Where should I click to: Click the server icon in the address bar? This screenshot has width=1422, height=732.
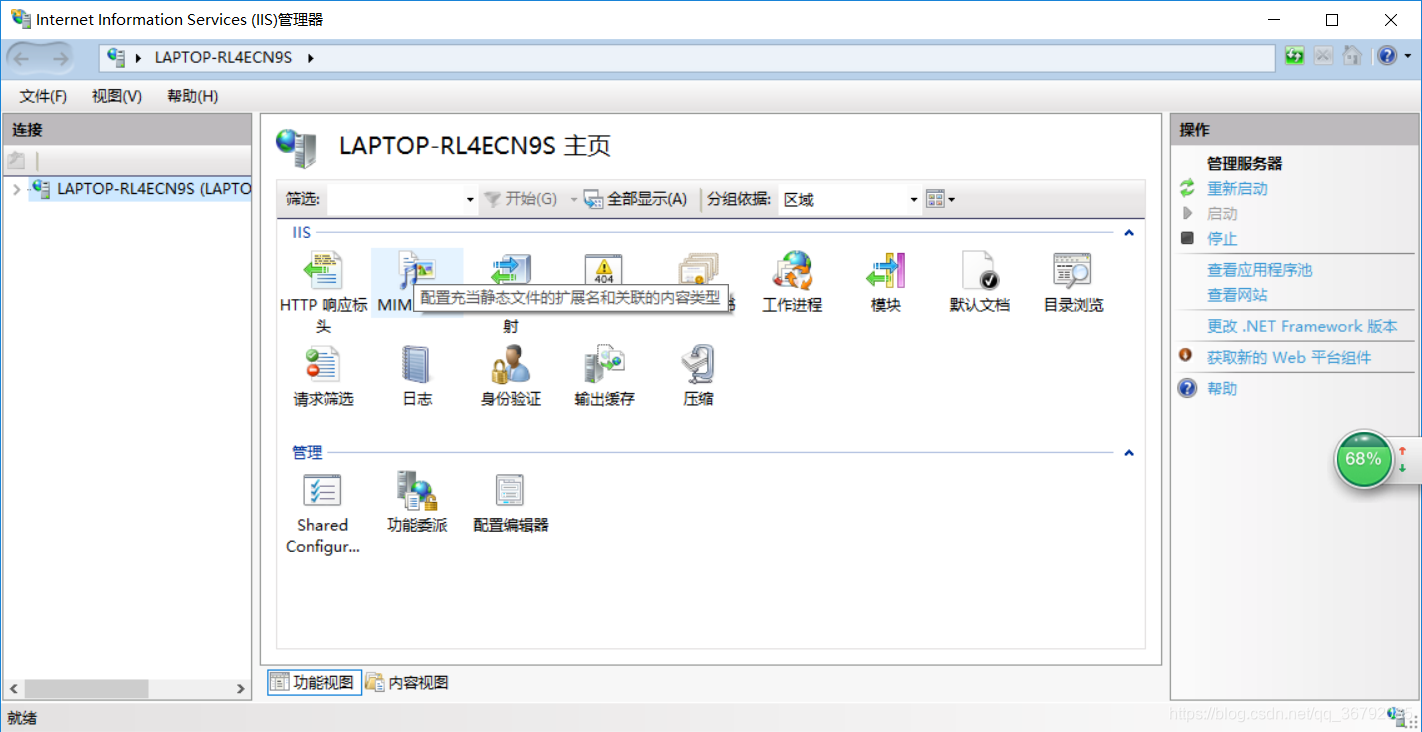117,57
